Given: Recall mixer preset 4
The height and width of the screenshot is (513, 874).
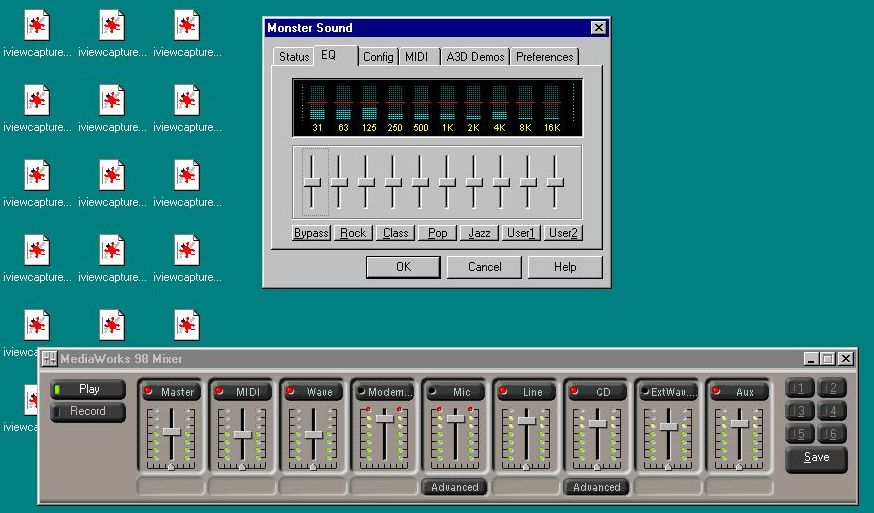Looking at the screenshot, I should pos(832,412).
